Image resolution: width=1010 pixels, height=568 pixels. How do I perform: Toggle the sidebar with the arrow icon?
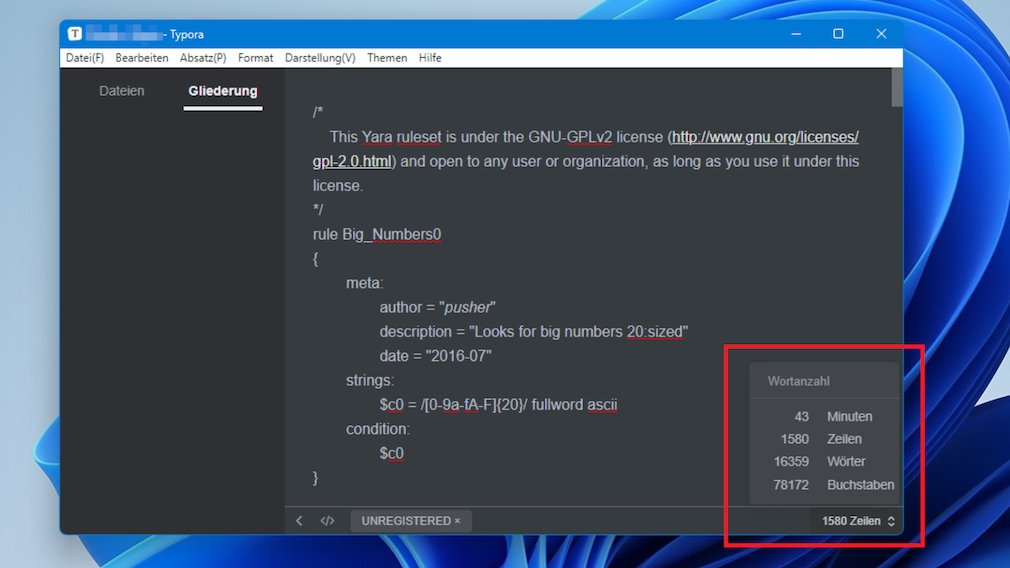pyautogui.click(x=299, y=521)
